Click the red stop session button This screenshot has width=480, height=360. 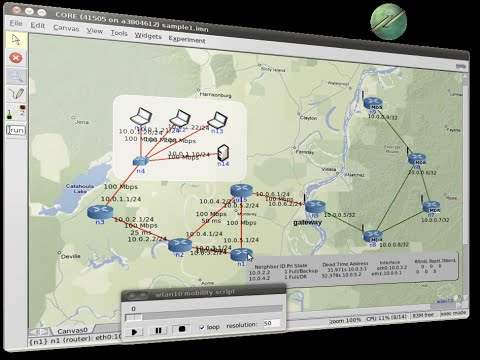click(16, 58)
